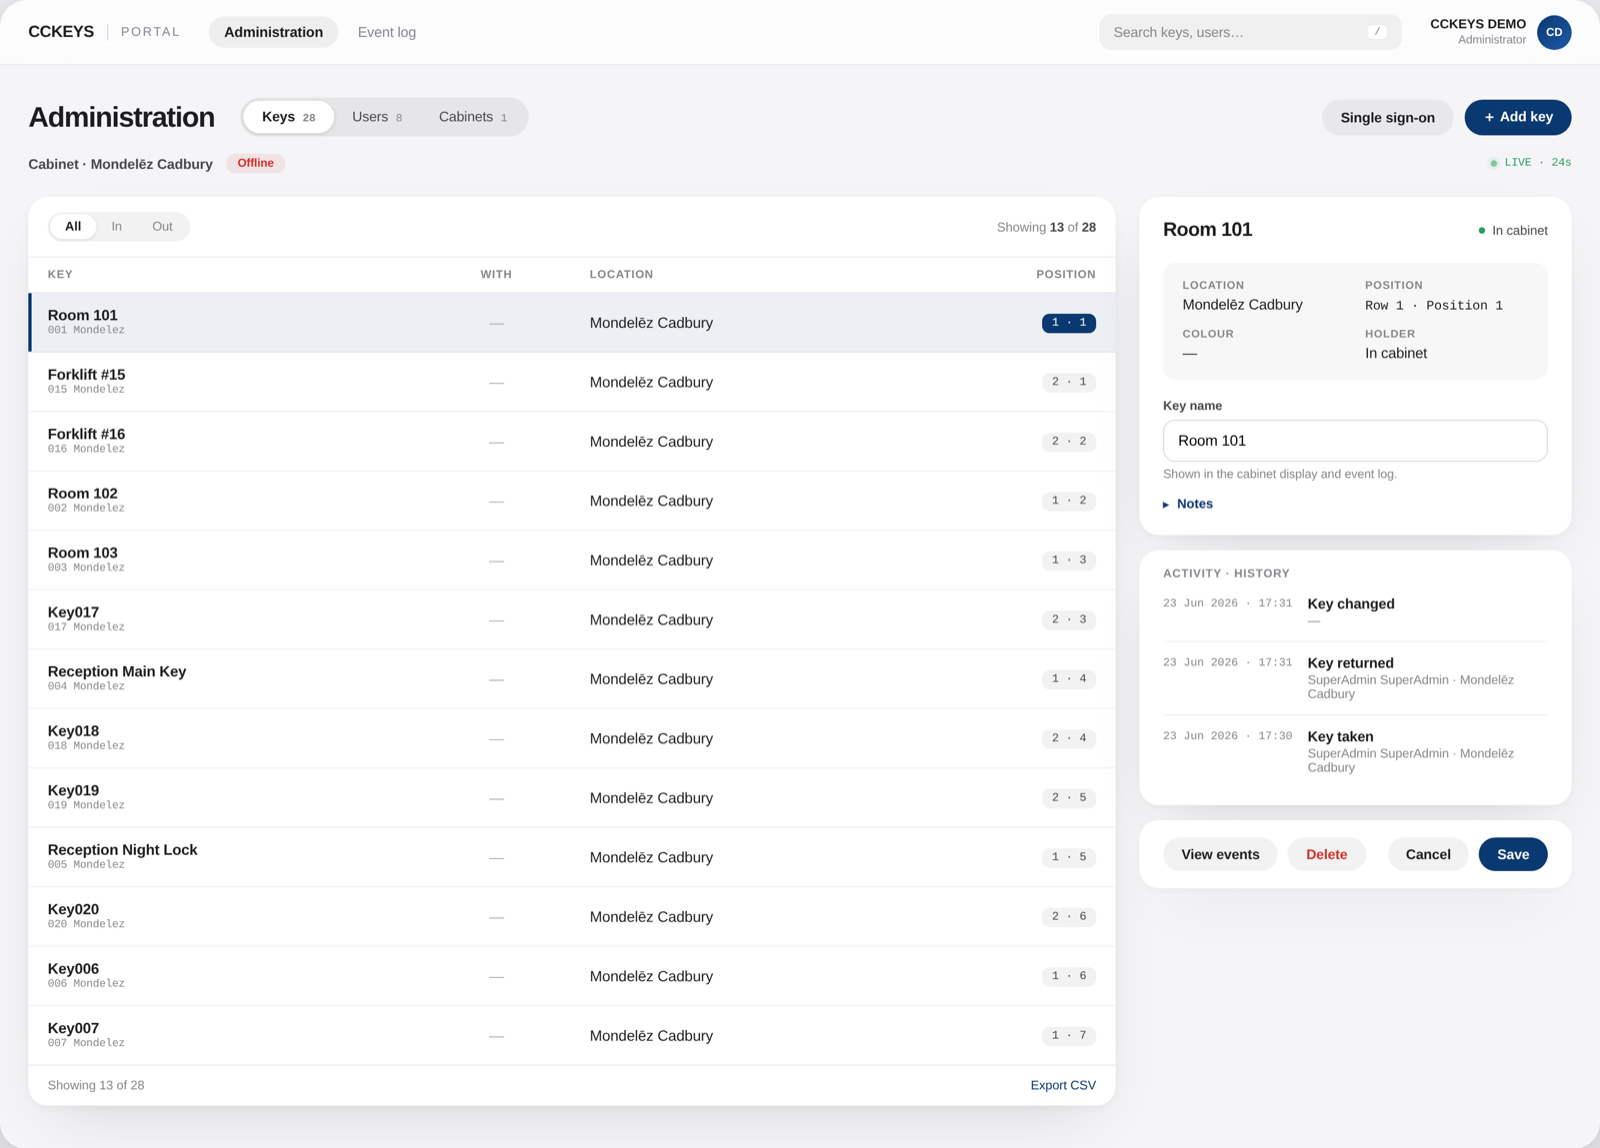
Task: Switch to the Keys tab
Action: pos(288,117)
